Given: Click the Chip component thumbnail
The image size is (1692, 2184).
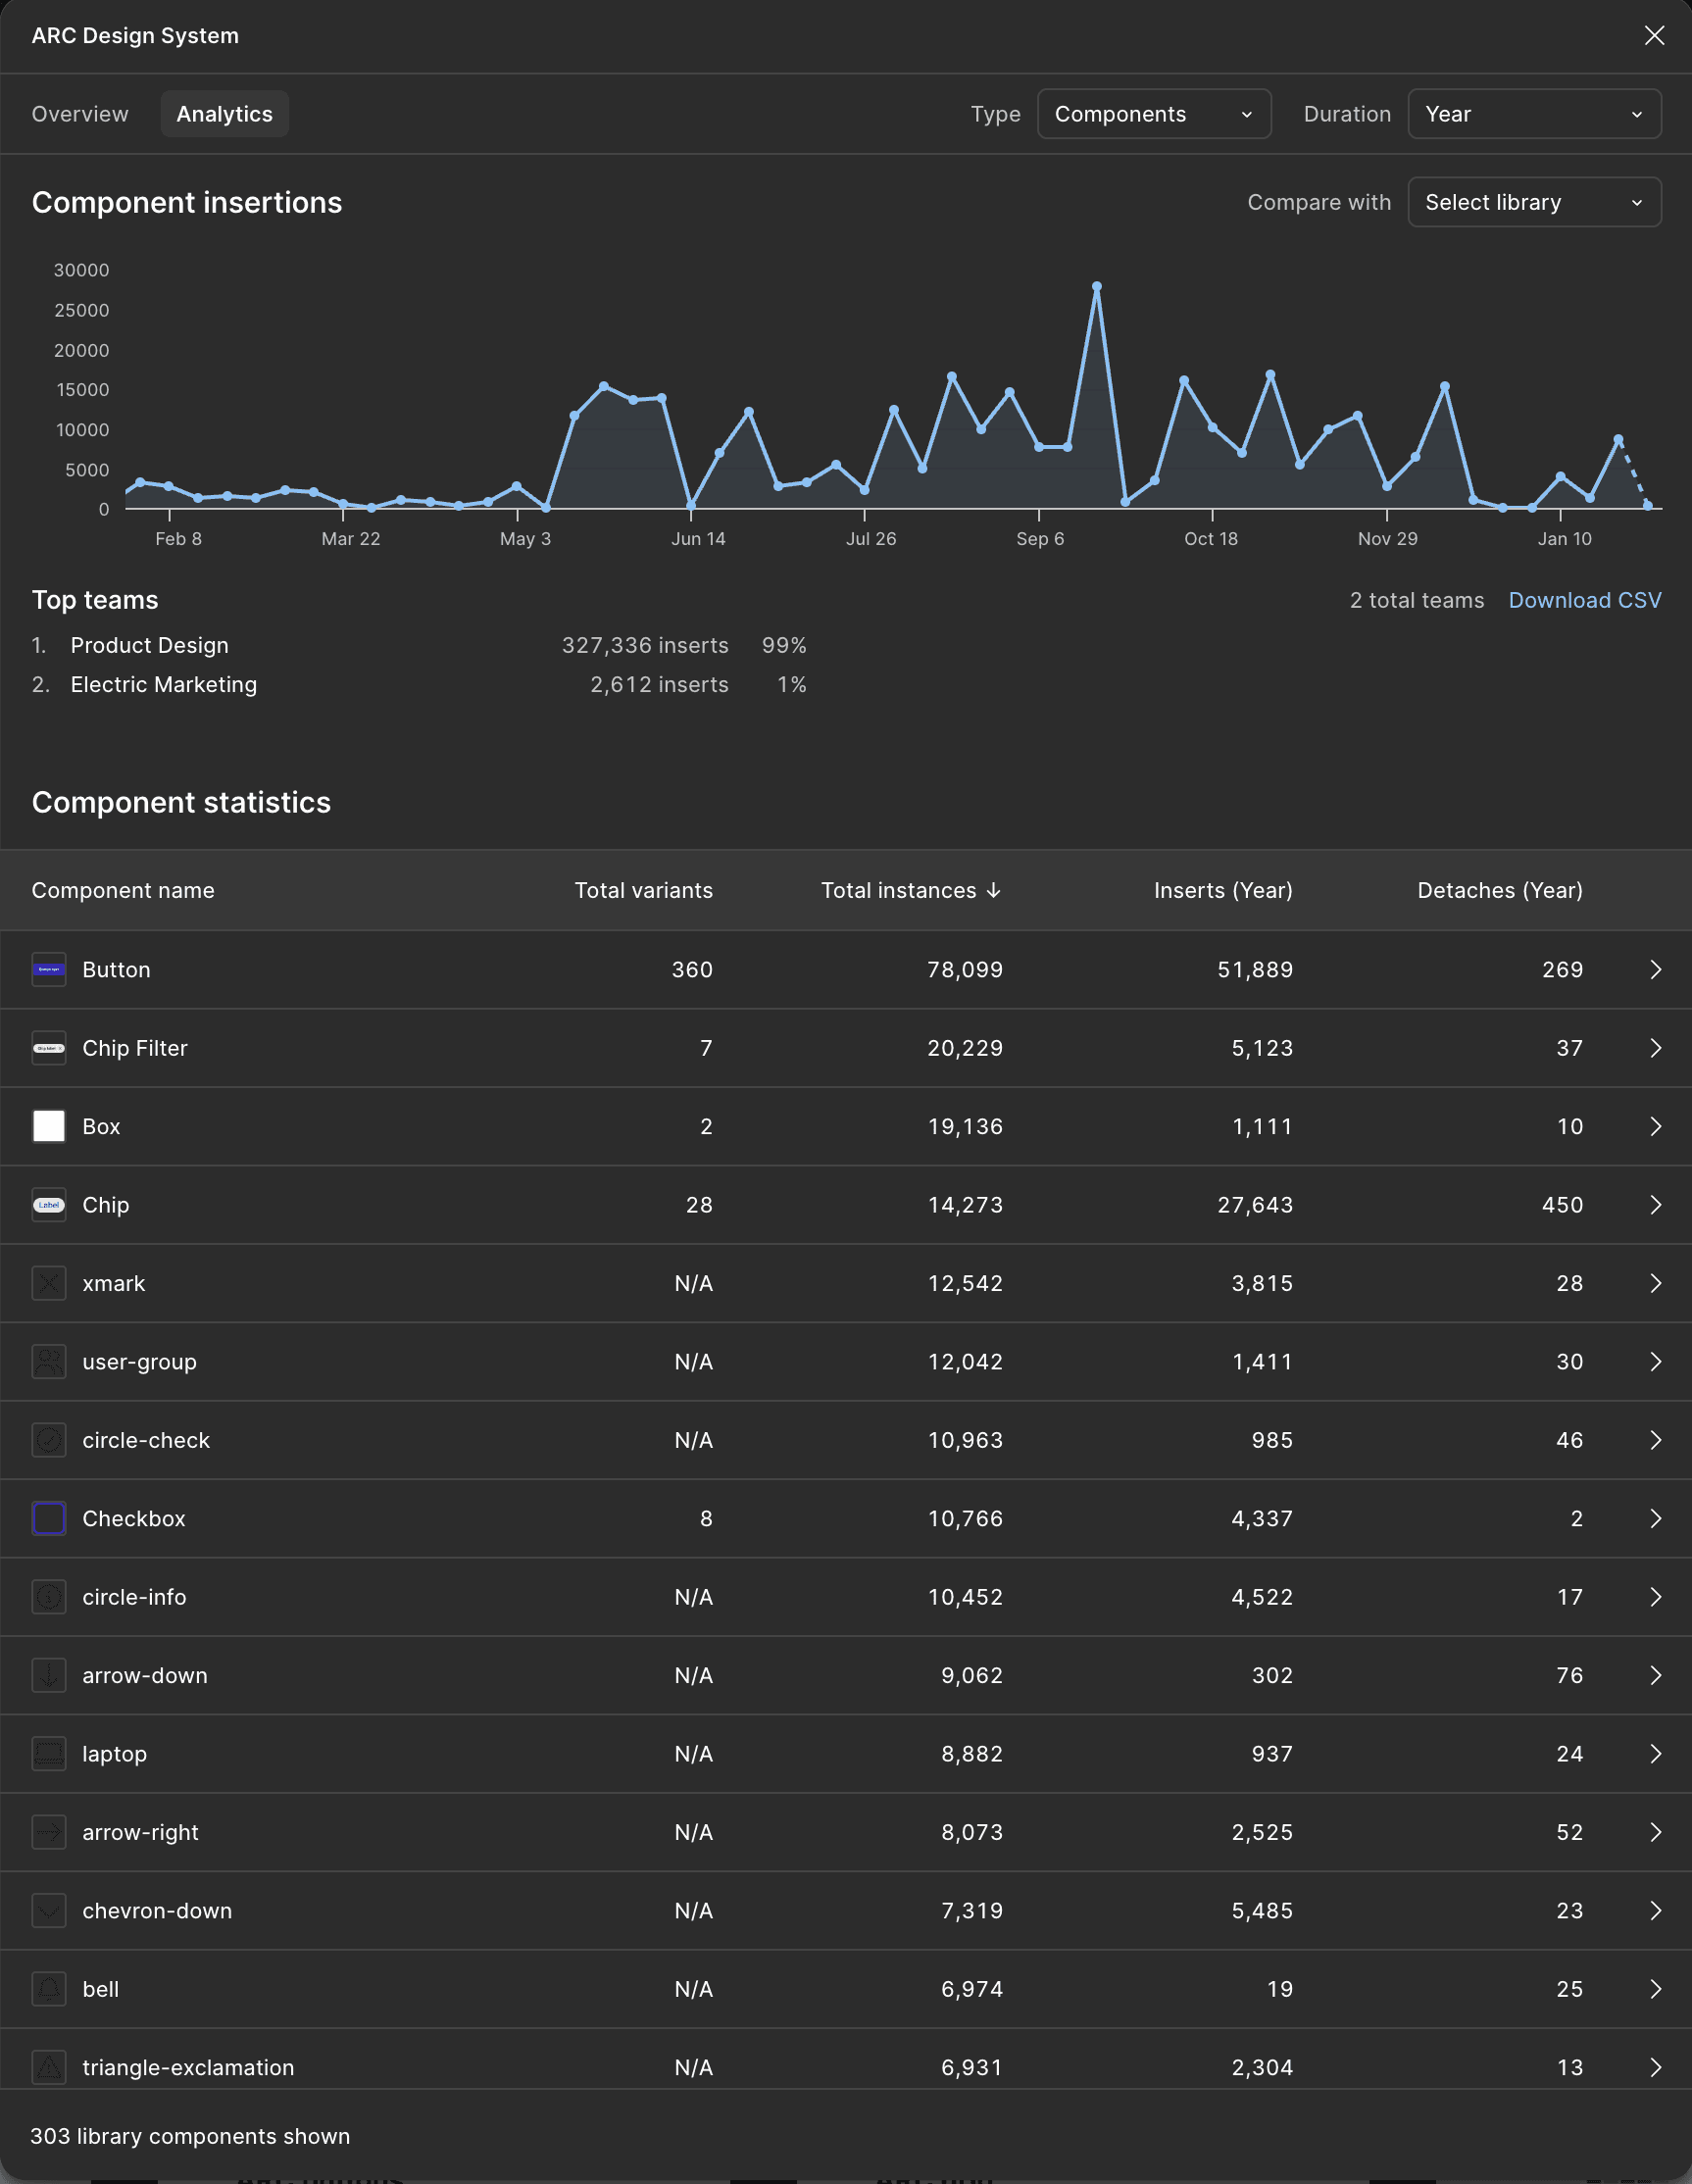Looking at the screenshot, I should [49, 1205].
